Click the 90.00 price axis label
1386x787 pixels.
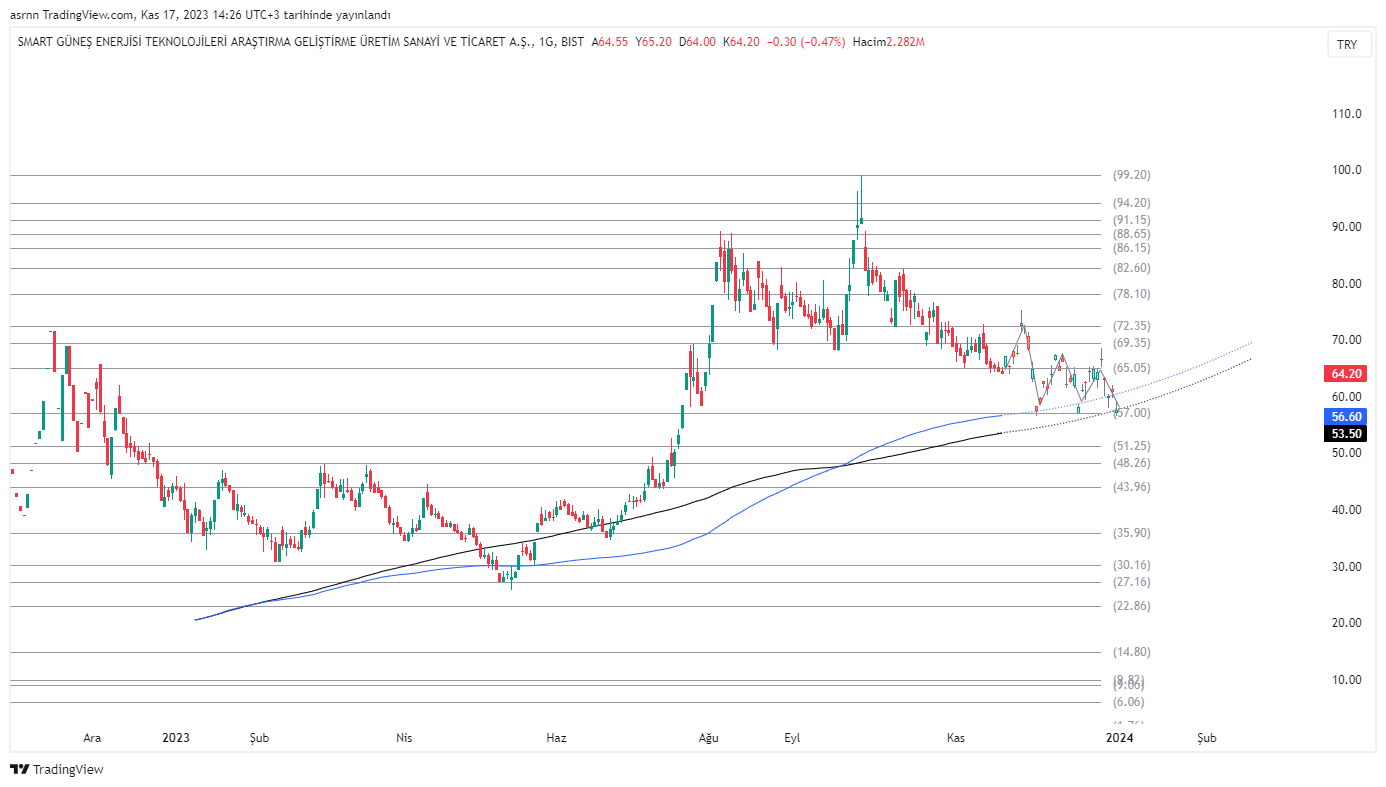point(1345,227)
